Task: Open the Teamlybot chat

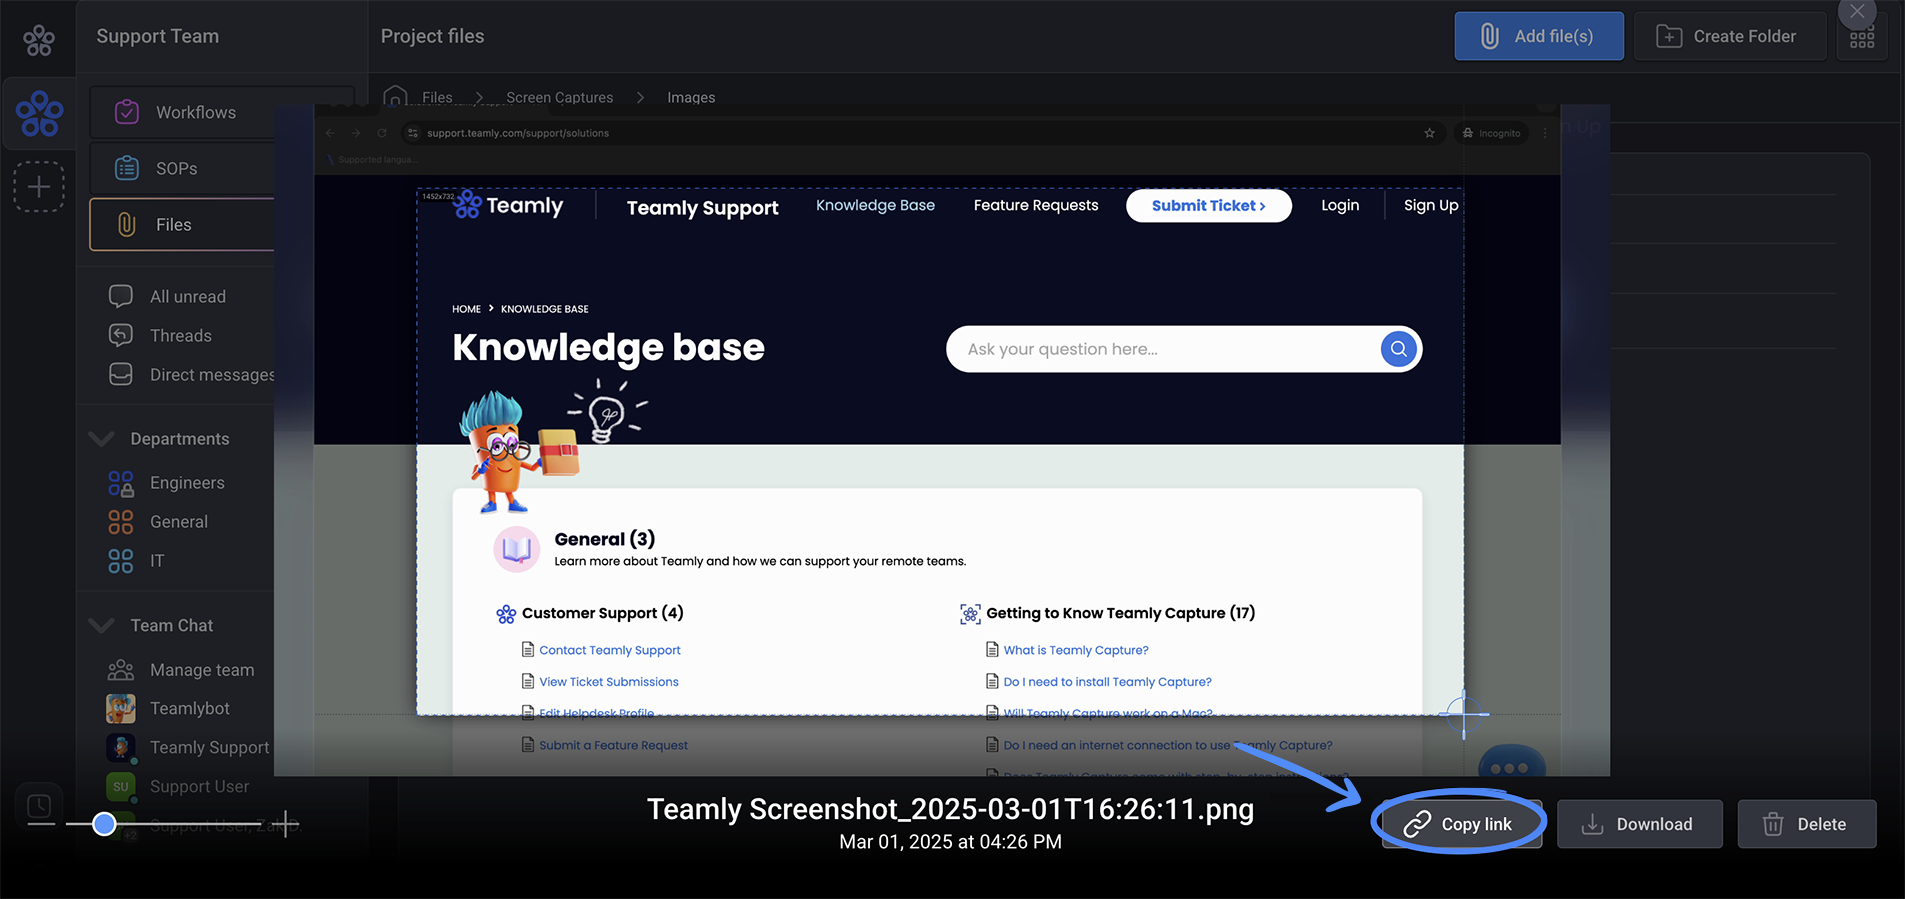Action: (190, 708)
